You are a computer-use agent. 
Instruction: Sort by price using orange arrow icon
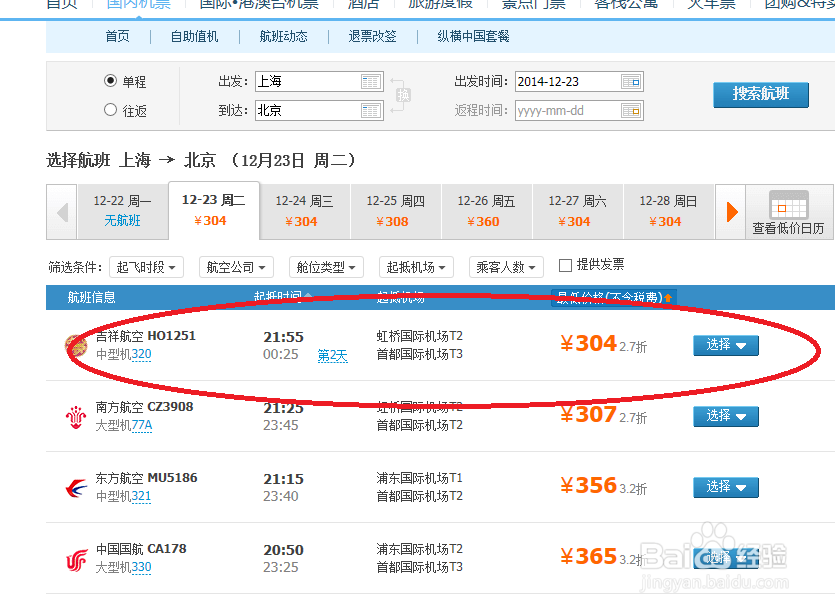pos(668,298)
